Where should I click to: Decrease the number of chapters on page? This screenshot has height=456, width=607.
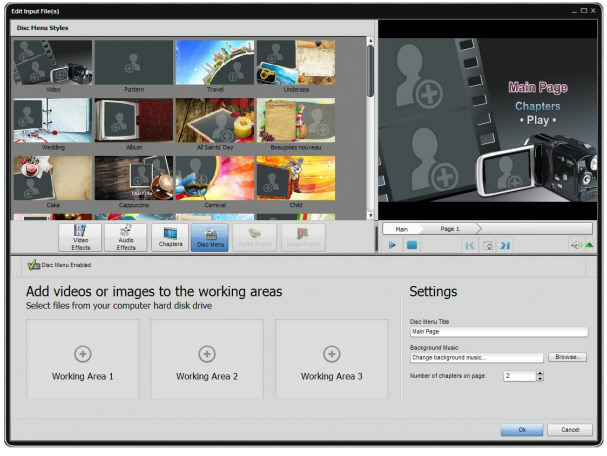tap(540, 379)
